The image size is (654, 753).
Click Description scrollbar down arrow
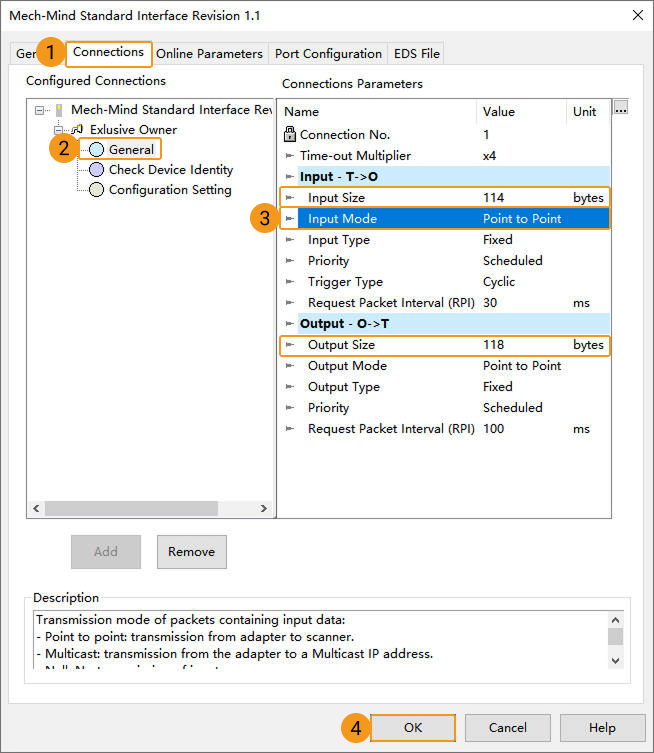(616, 660)
